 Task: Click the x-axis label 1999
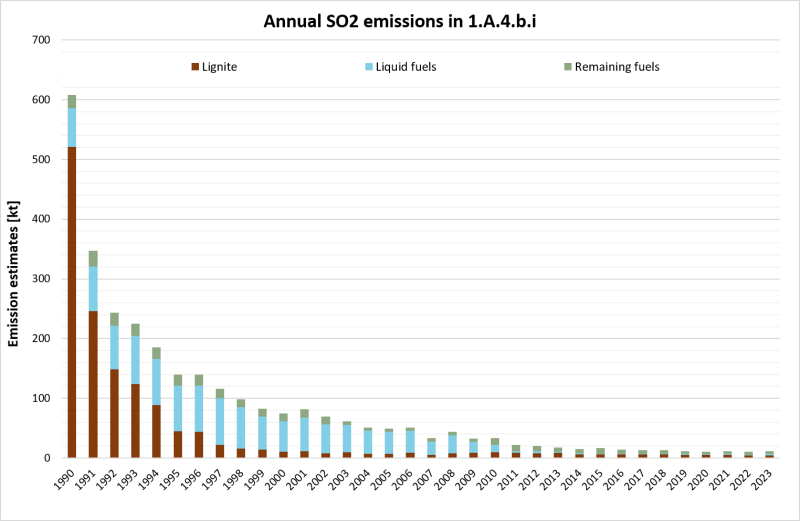pos(255,479)
